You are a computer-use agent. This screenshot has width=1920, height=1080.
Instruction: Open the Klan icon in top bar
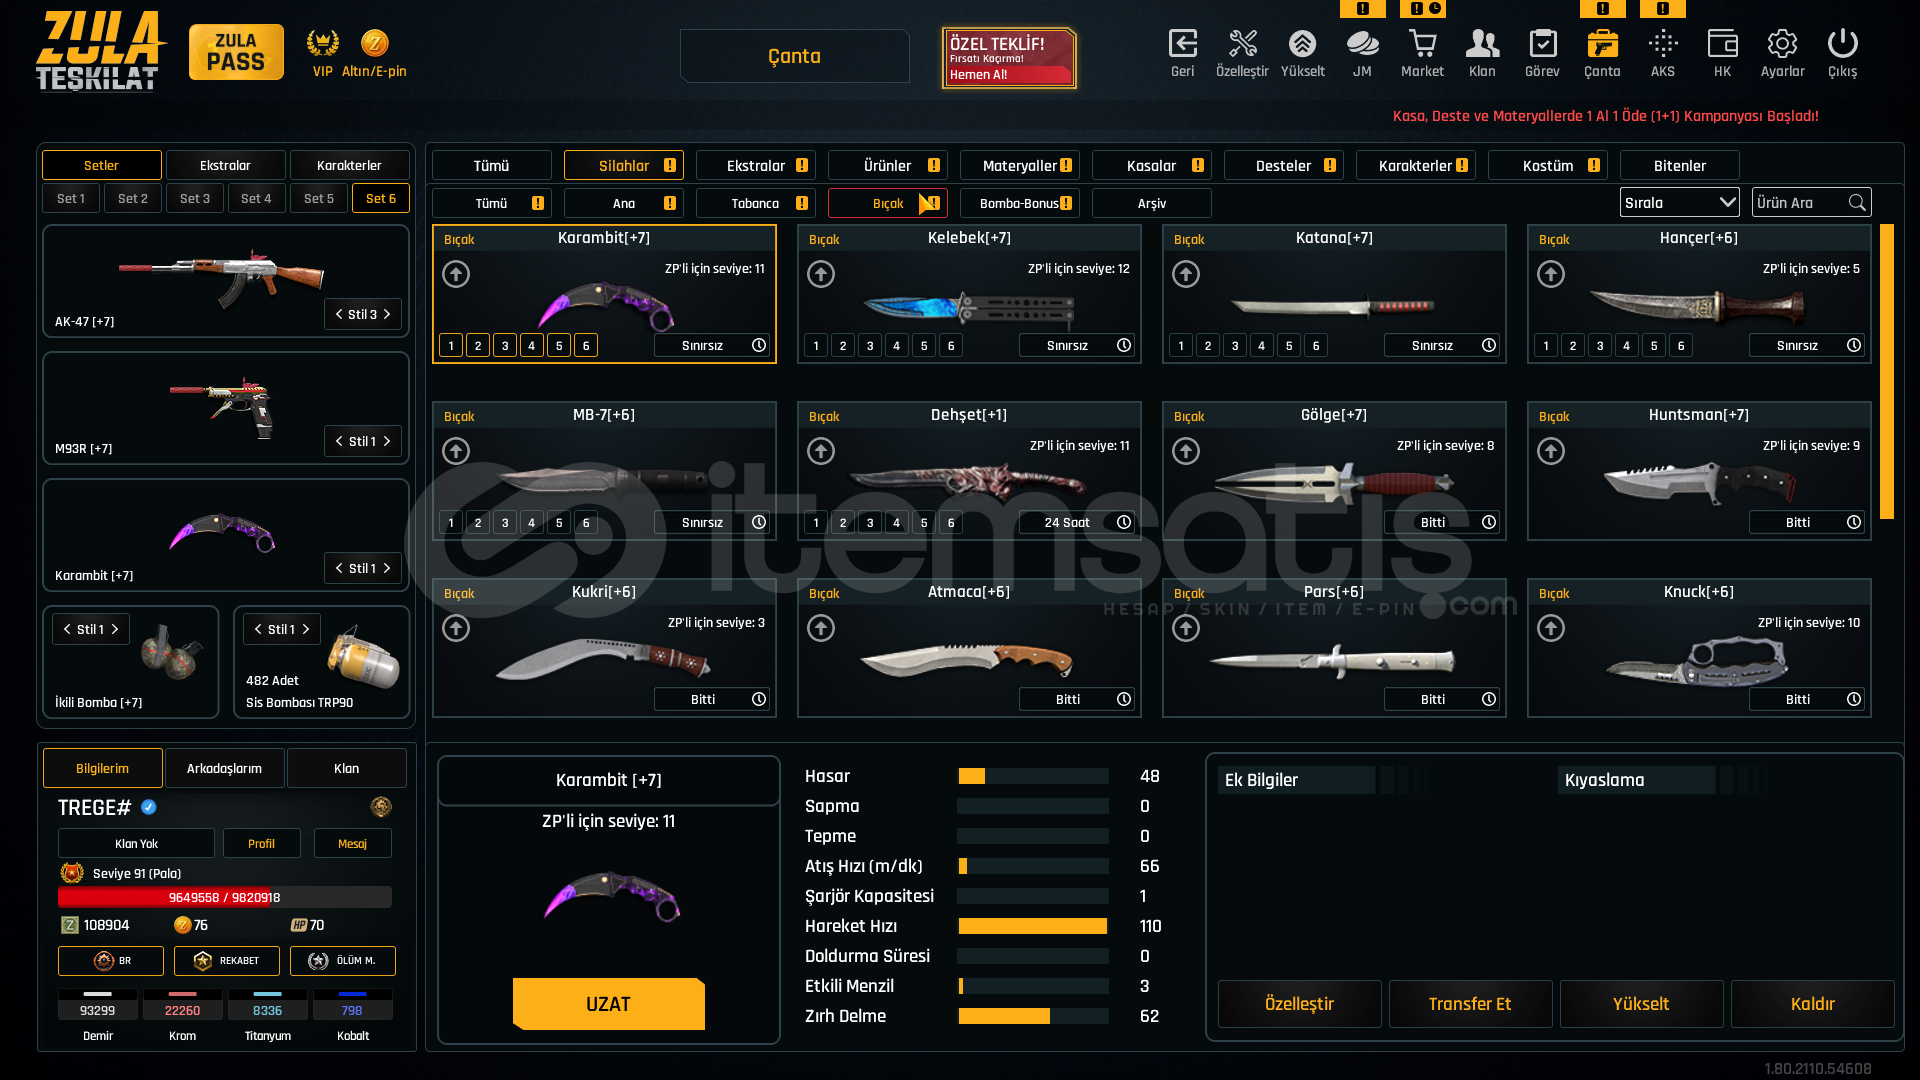click(x=1482, y=44)
